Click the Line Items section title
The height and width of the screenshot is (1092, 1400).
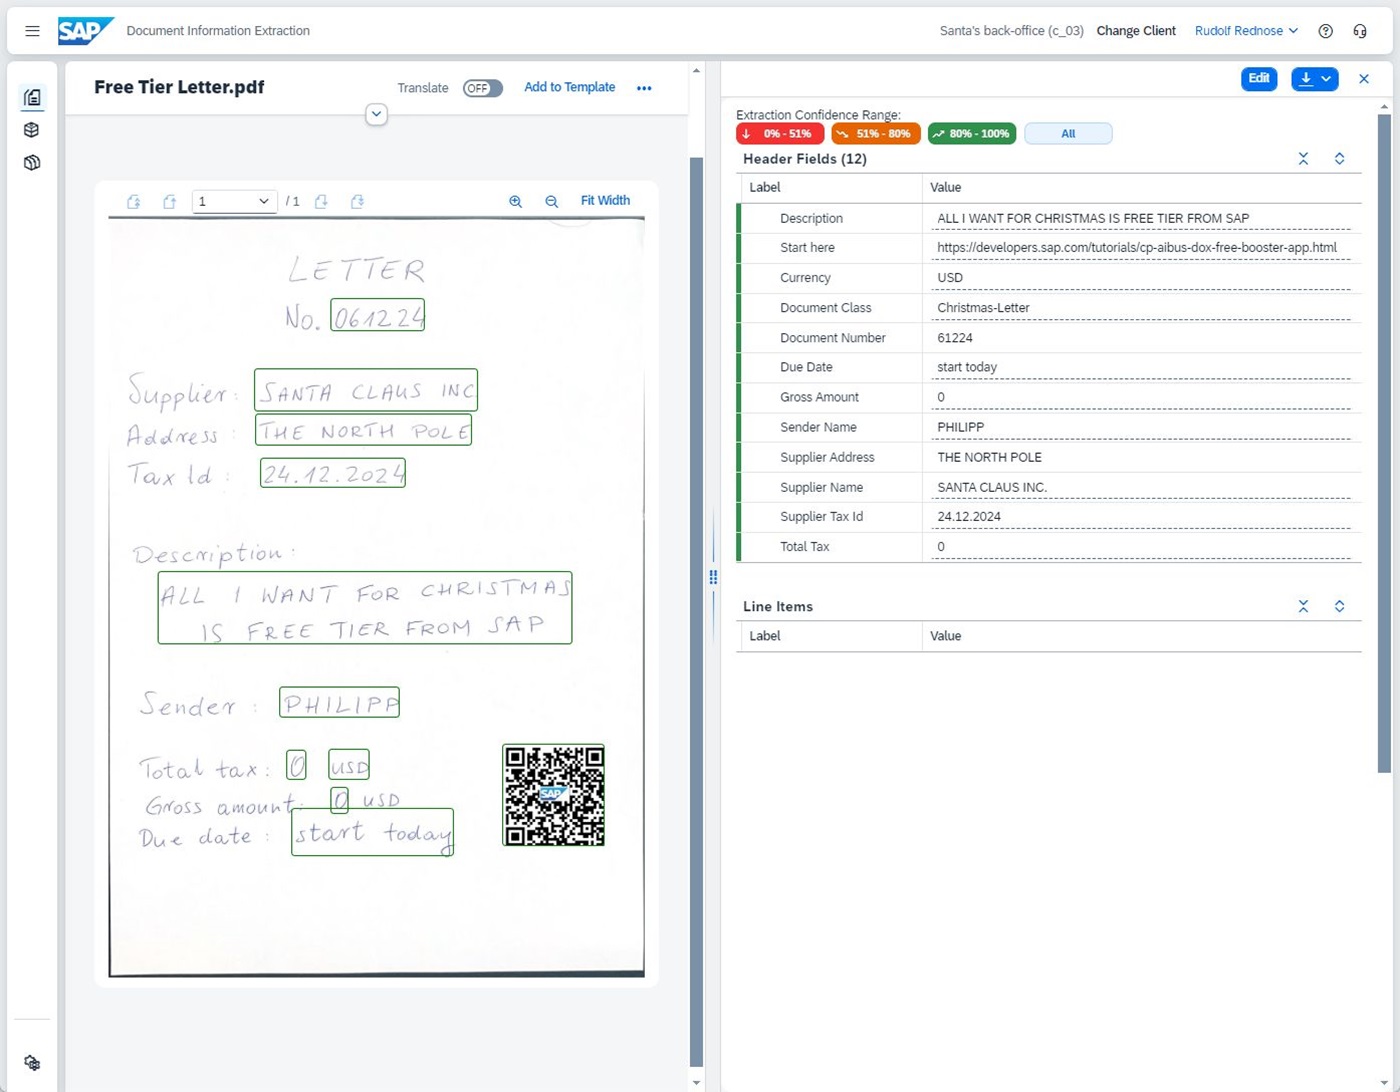pos(778,606)
